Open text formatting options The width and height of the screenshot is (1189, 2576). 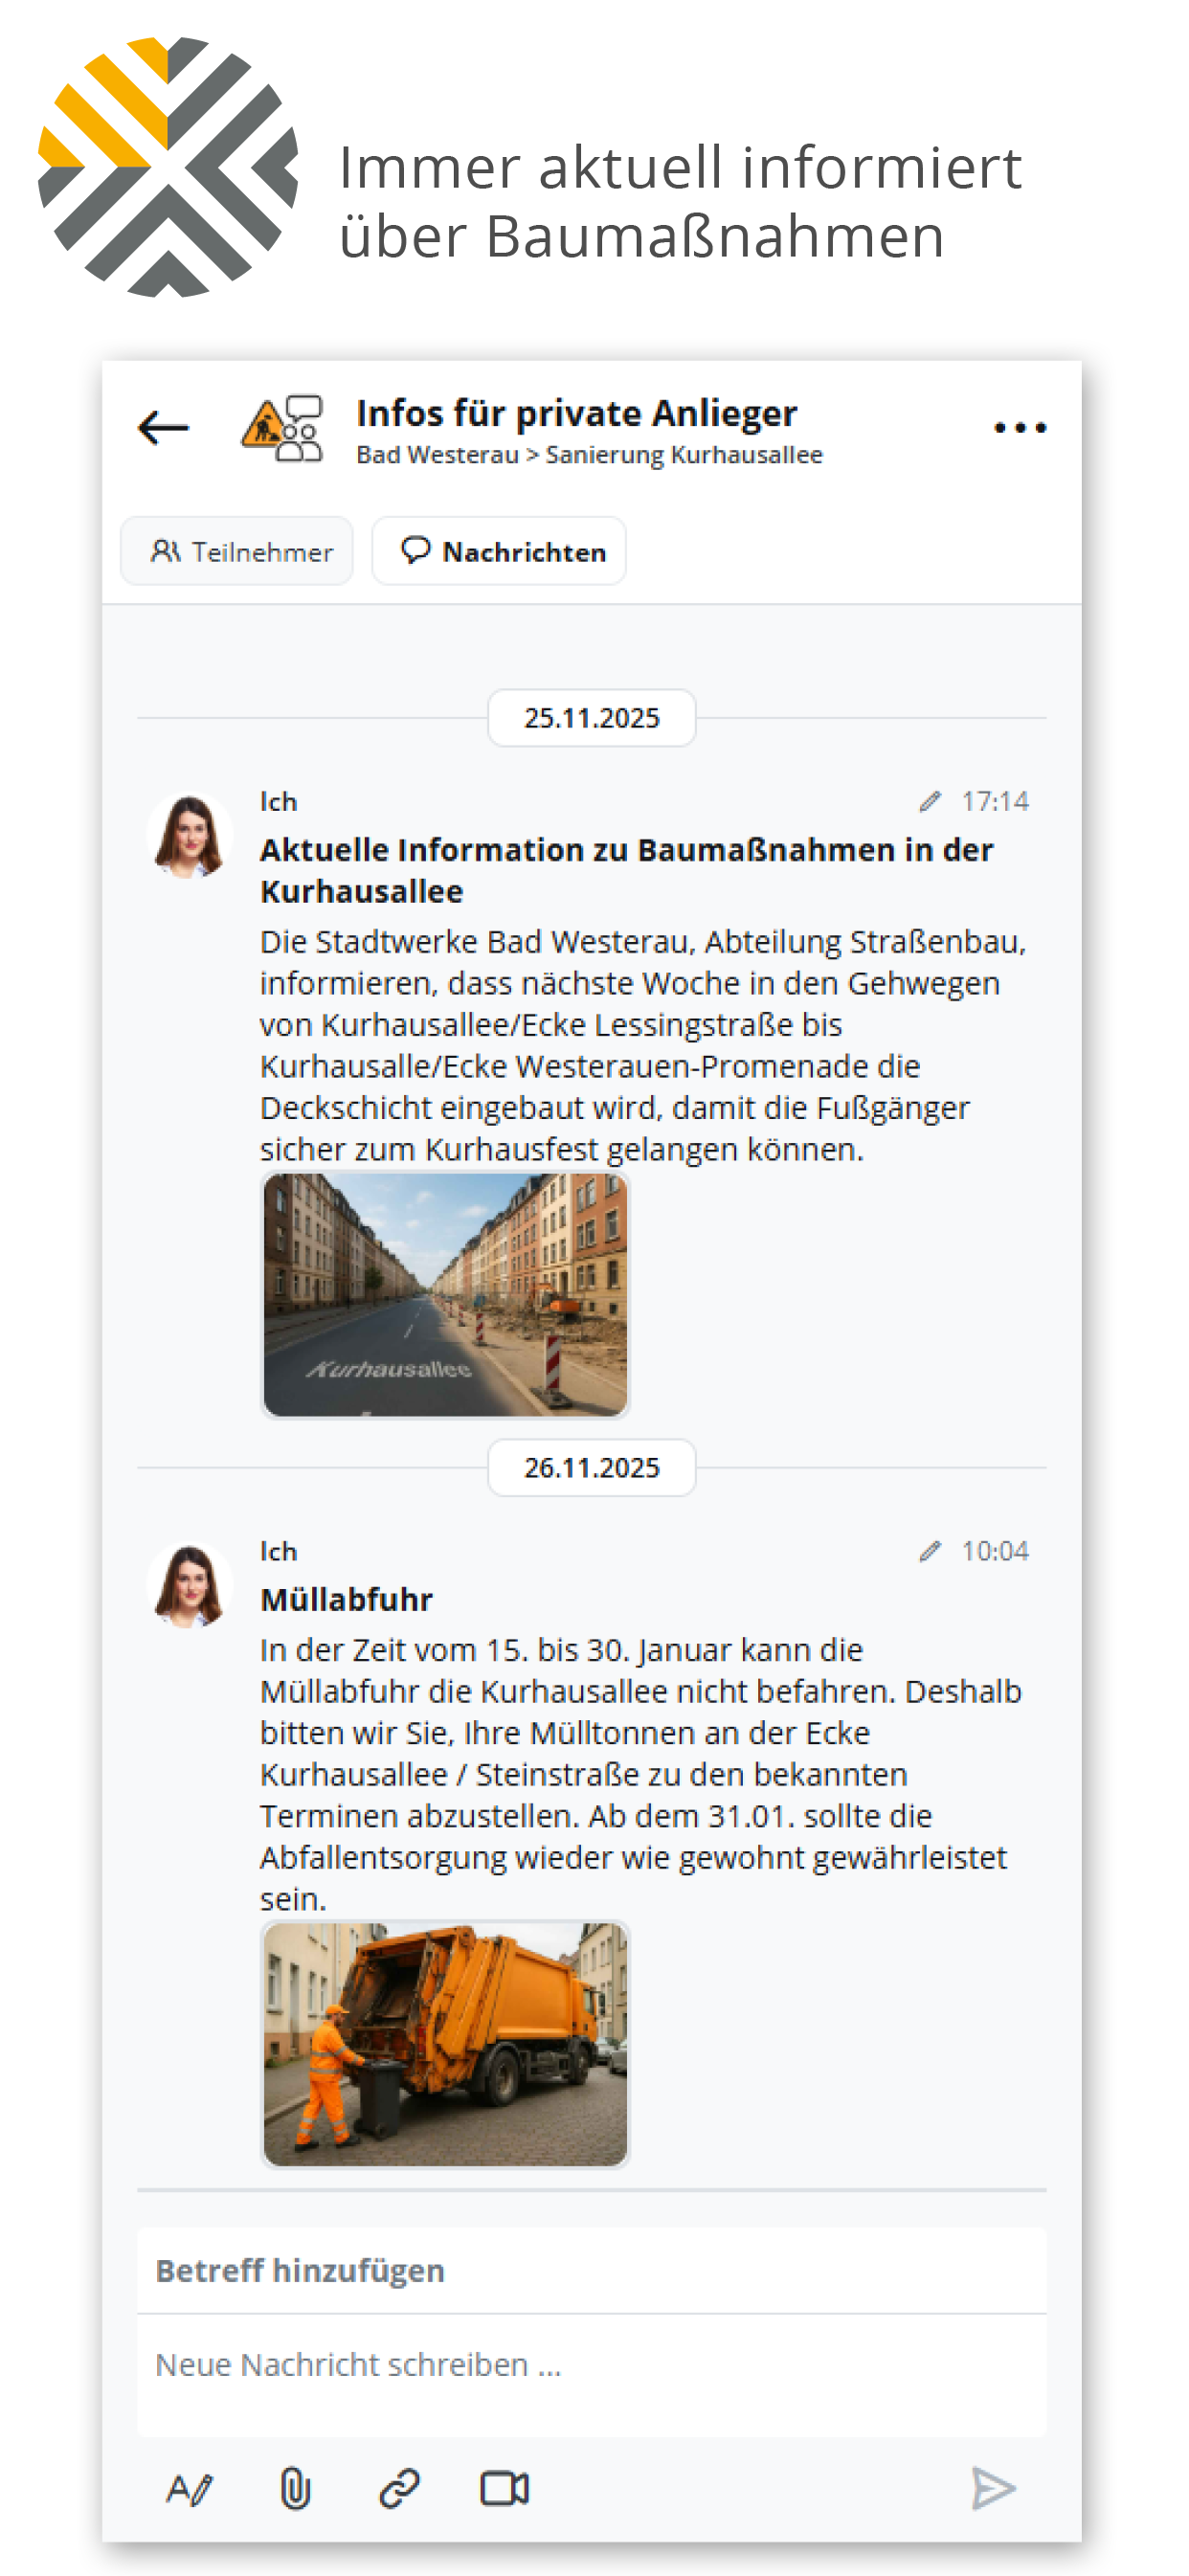189,2488
